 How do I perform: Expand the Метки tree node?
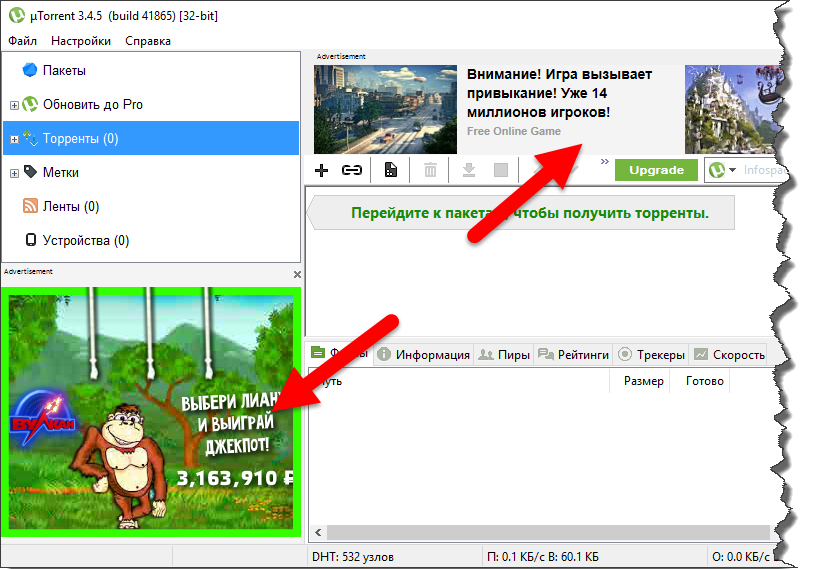tap(14, 174)
